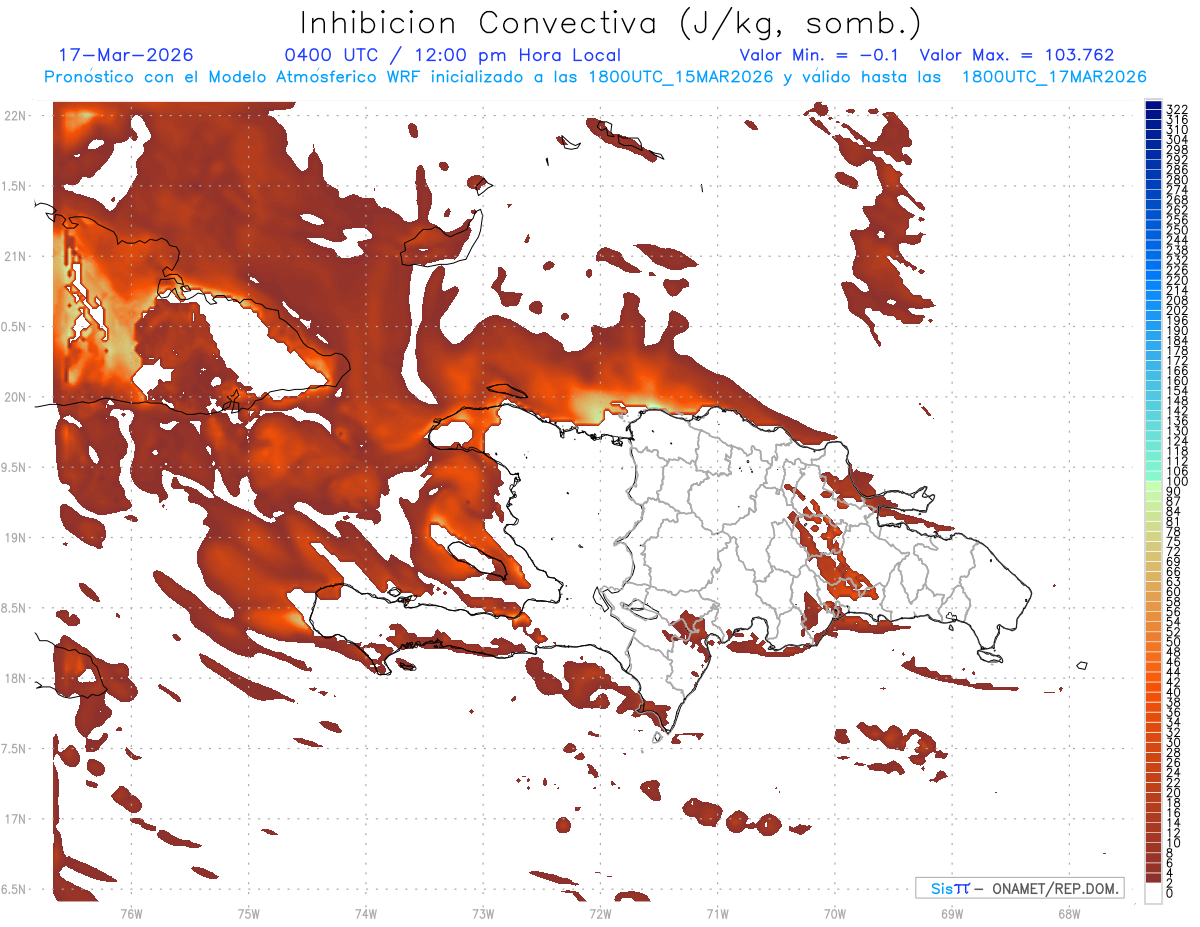
Task: Click the '18N' latitude label
Action: pos(17,678)
